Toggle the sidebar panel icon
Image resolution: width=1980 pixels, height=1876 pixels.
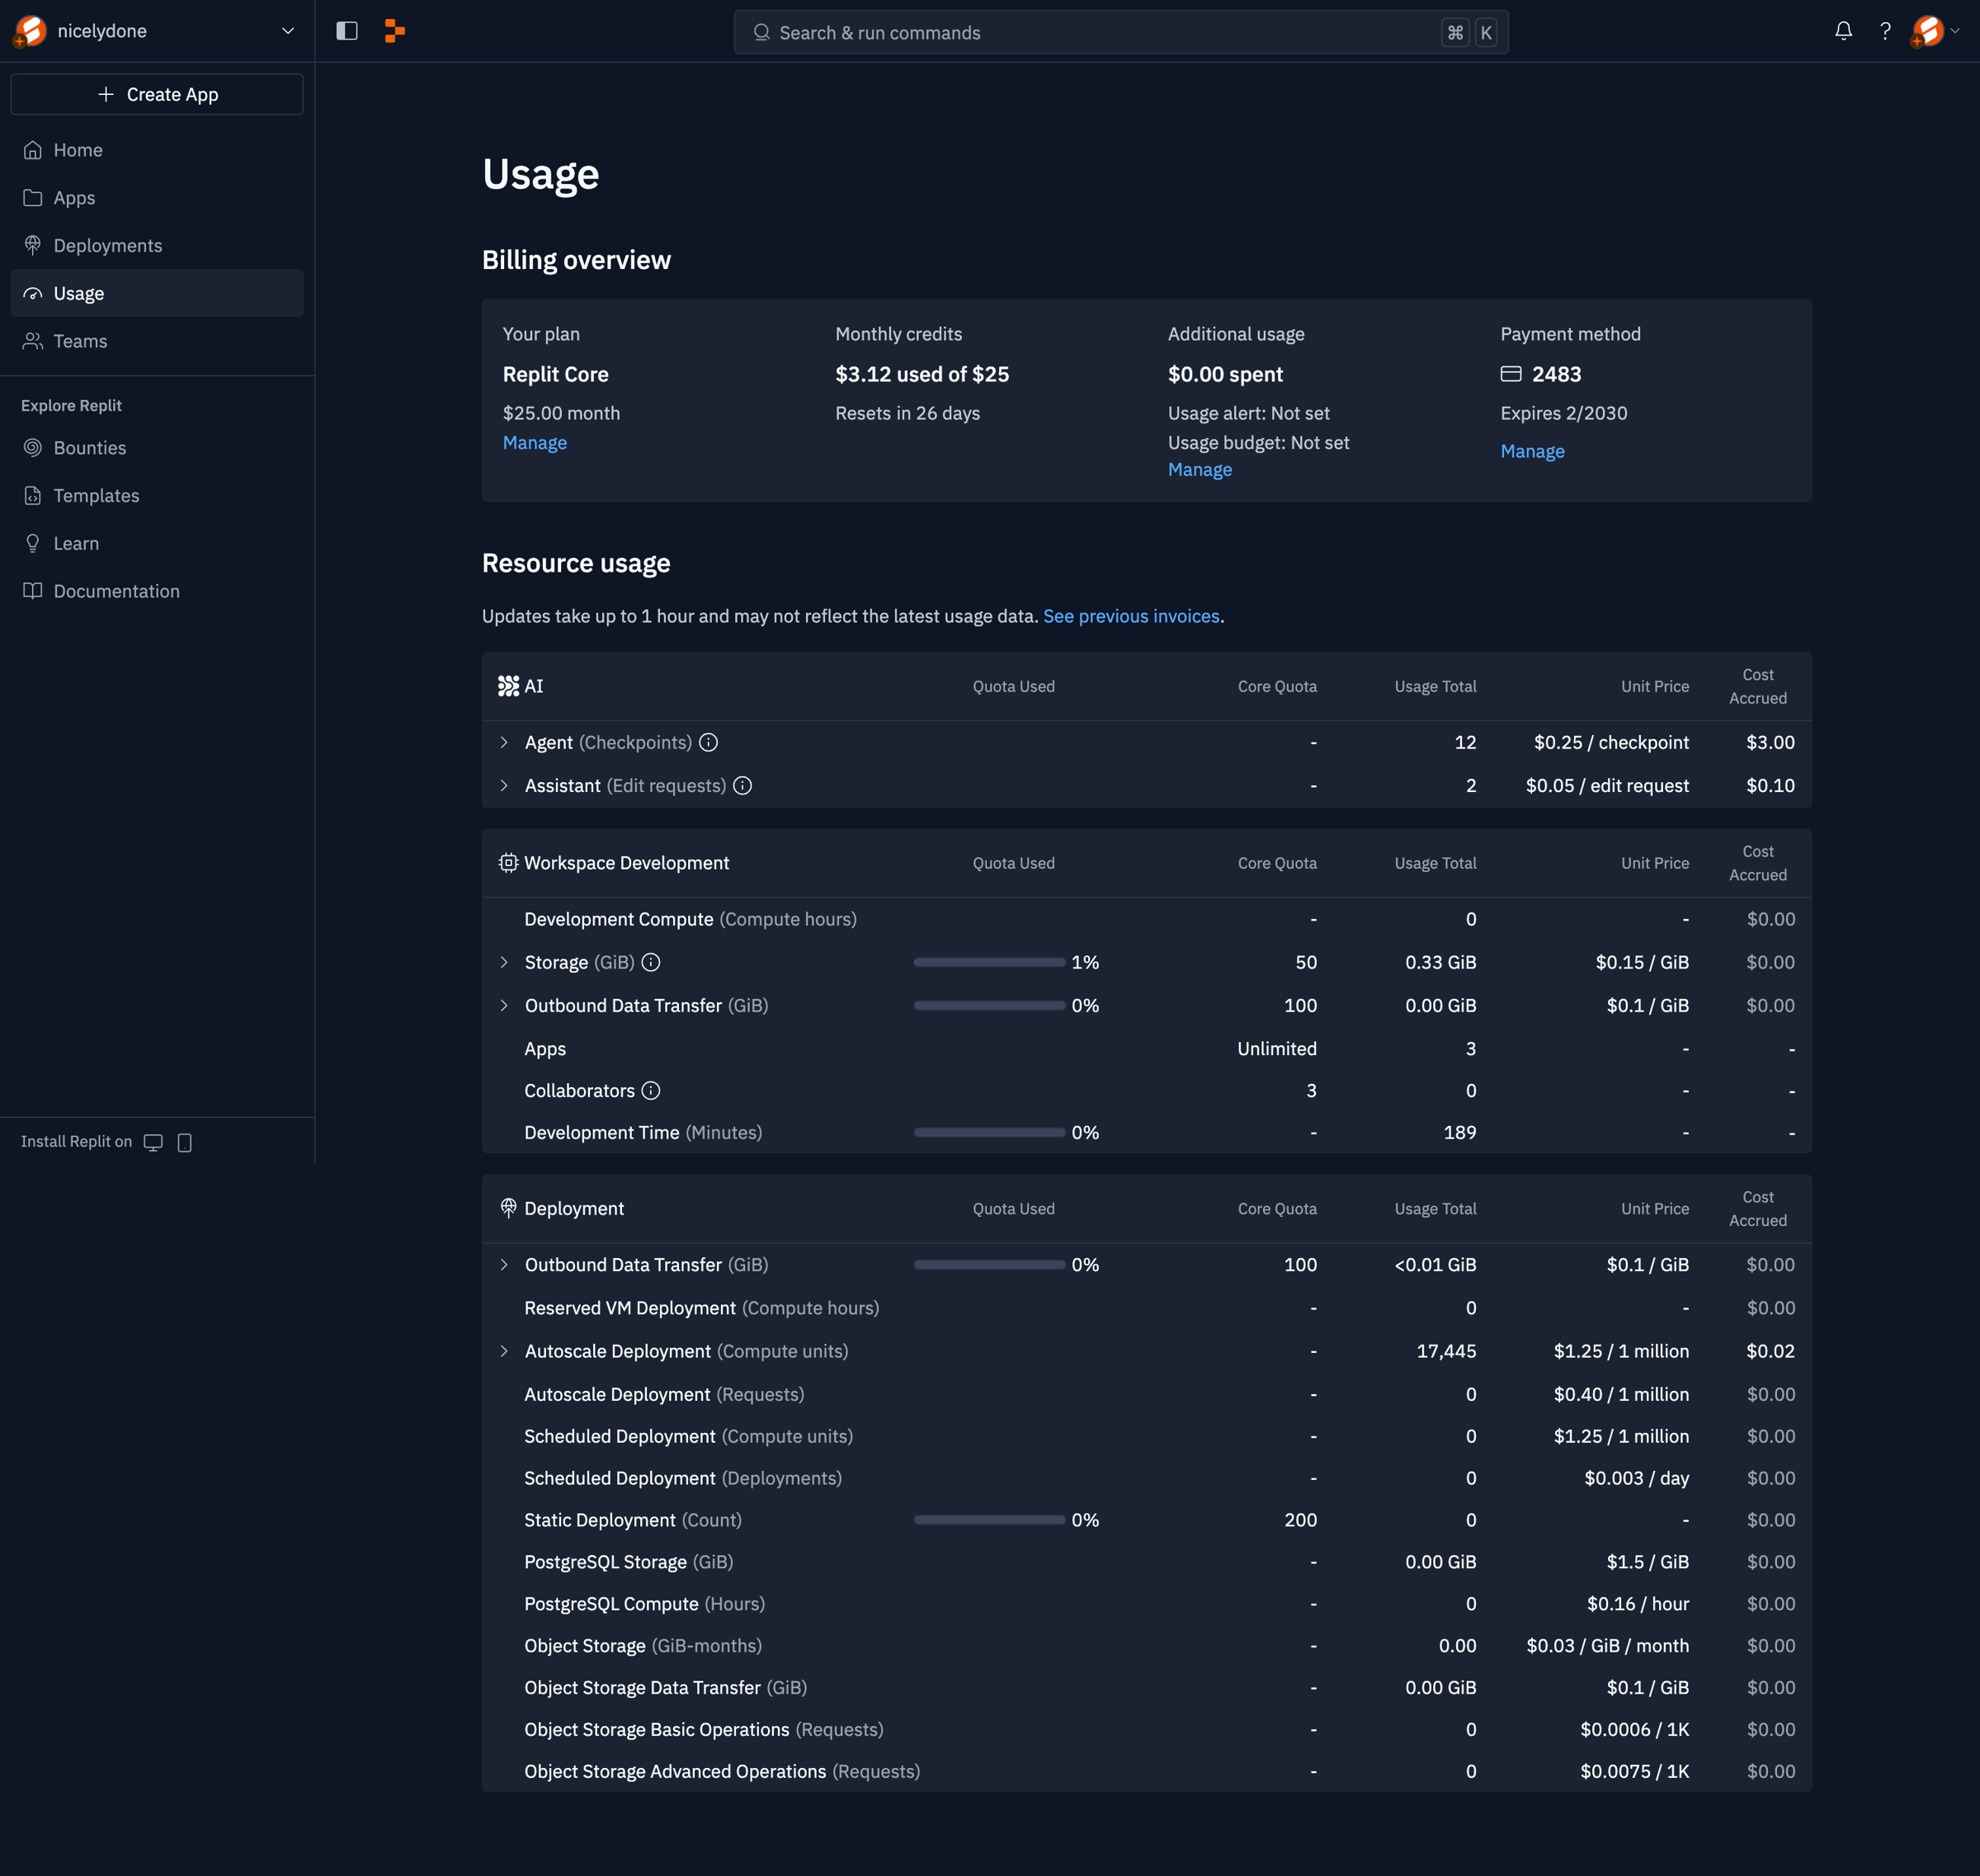[347, 31]
